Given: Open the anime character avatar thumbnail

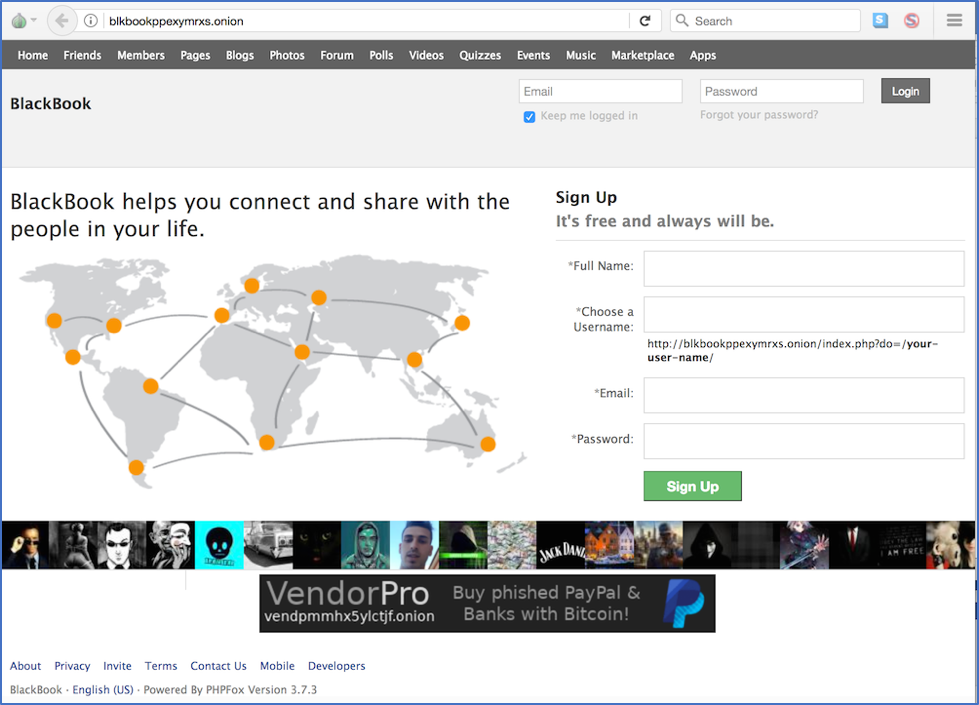Looking at the screenshot, I should pyautogui.click(x=805, y=545).
